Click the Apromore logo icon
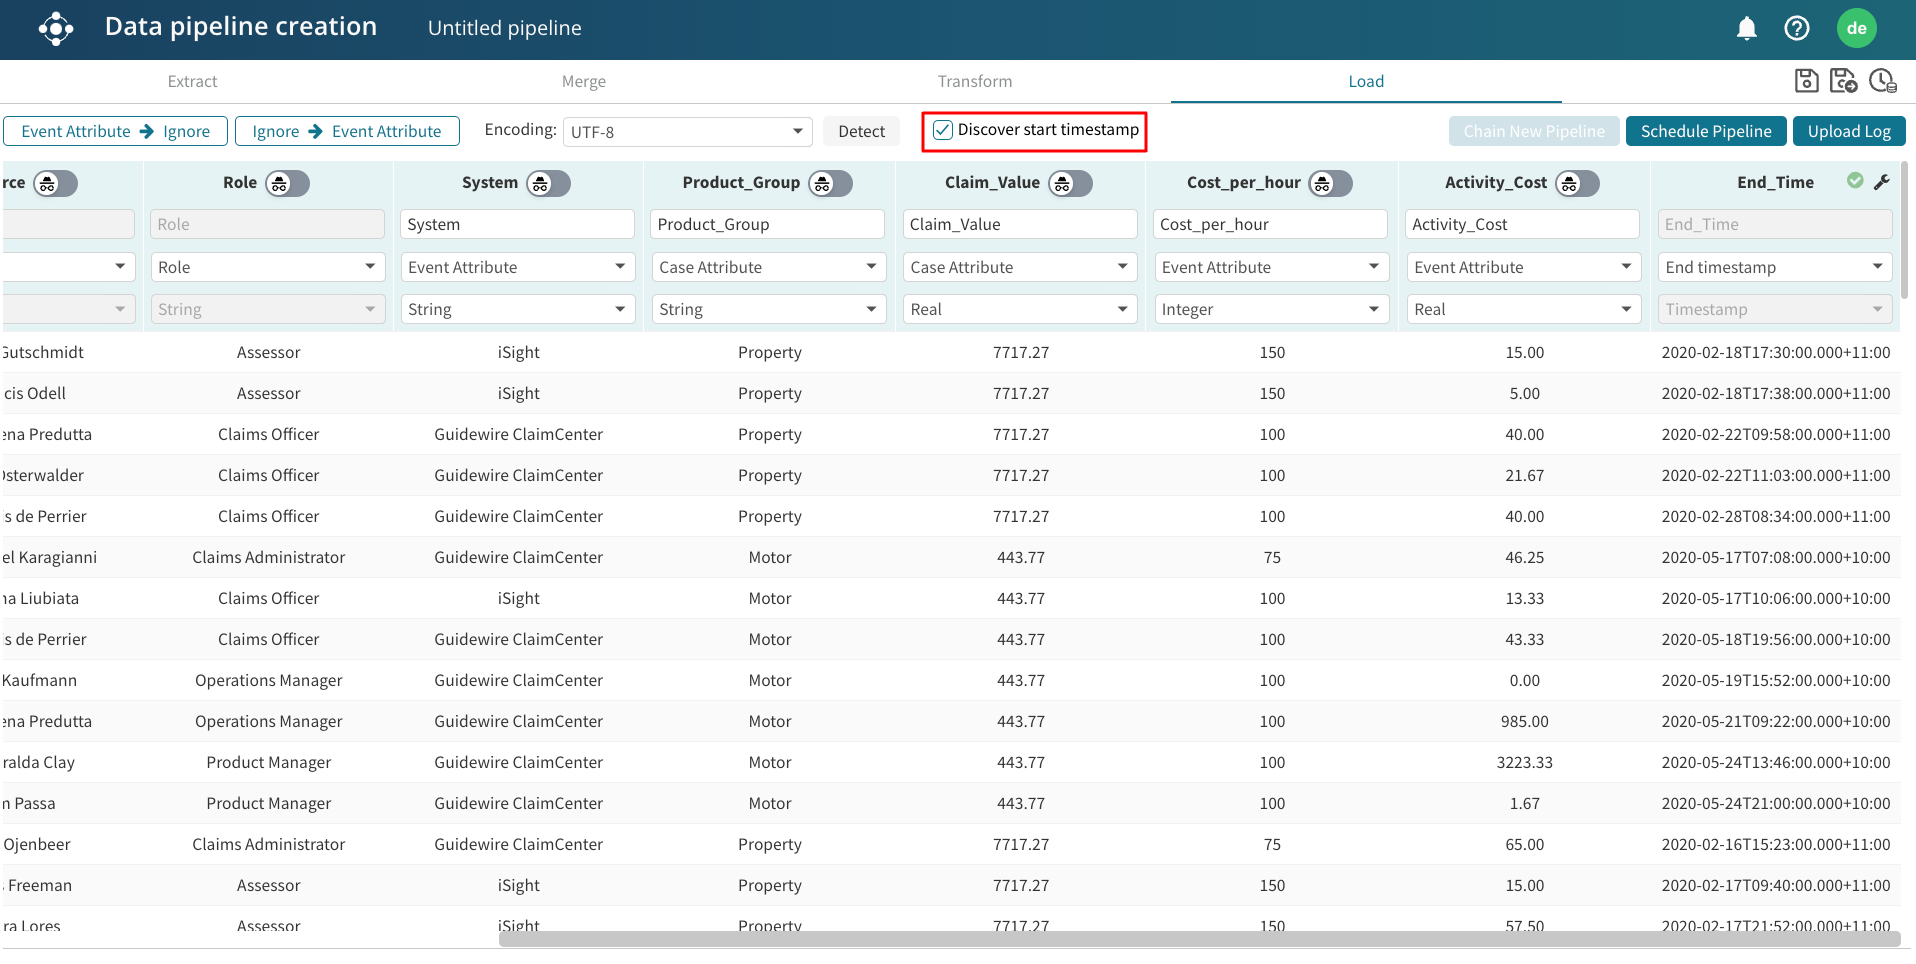The height and width of the screenshot is (964, 1916). click(56, 29)
